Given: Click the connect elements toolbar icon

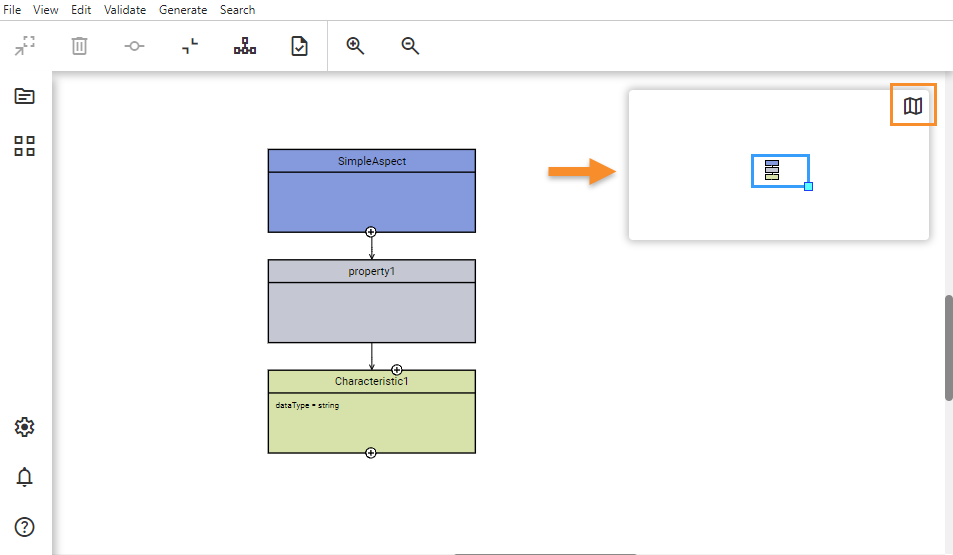Looking at the screenshot, I should [134, 46].
